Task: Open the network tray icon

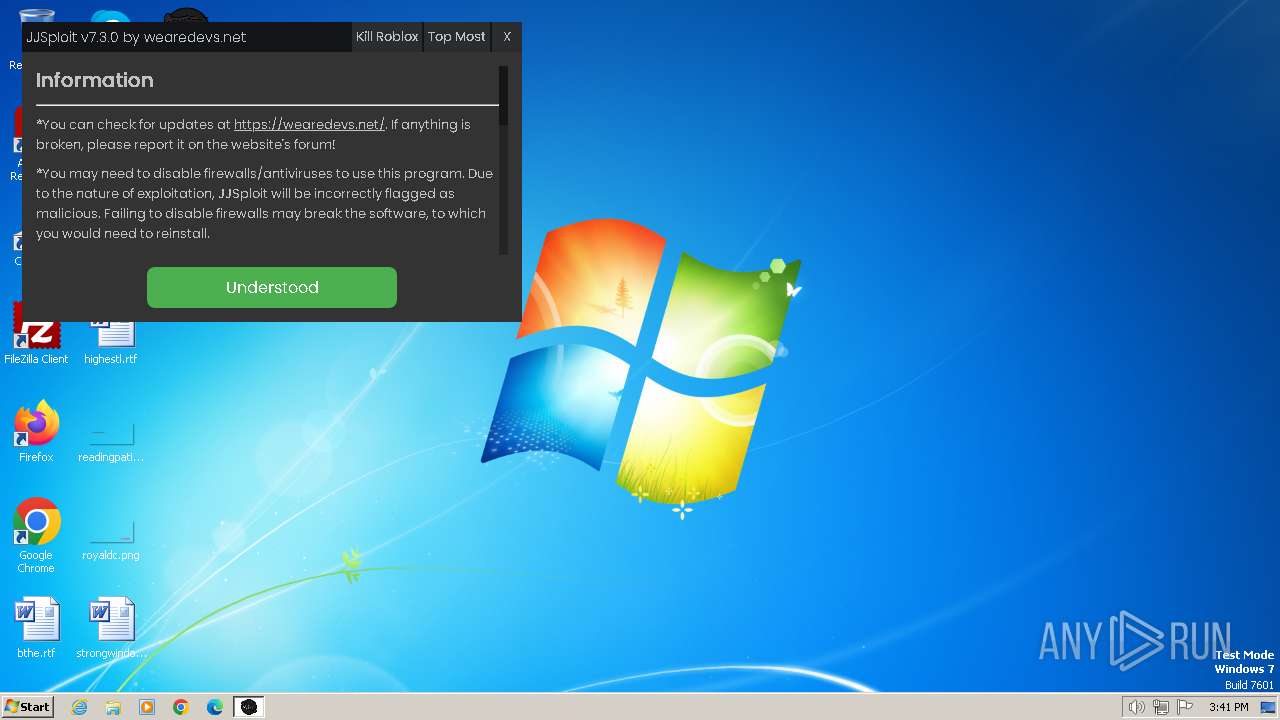Action: [1161, 707]
